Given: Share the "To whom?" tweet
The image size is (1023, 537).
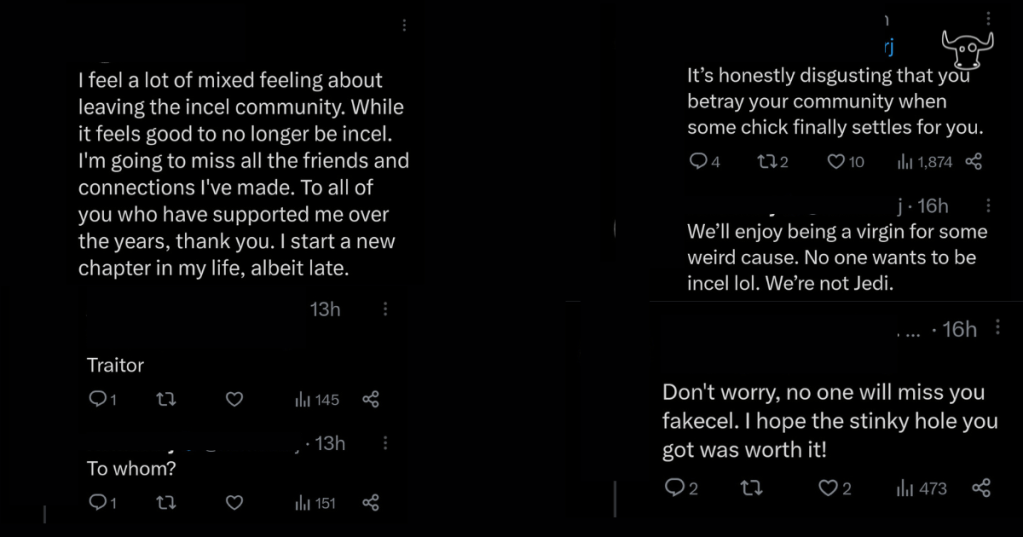Looking at the screenshot, I should (370, 503).
